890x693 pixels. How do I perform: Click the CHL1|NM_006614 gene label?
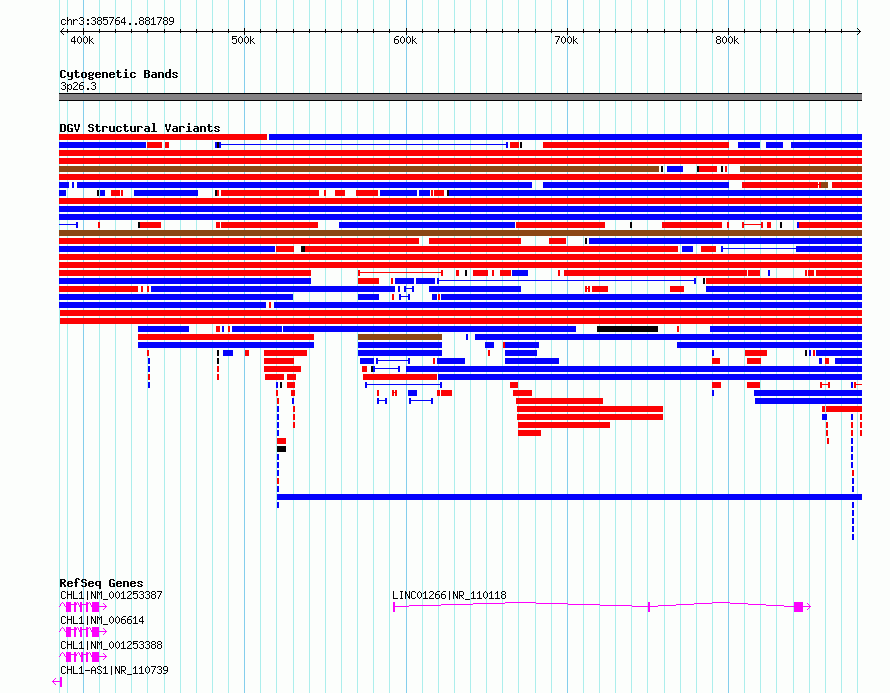click(102, 620)
